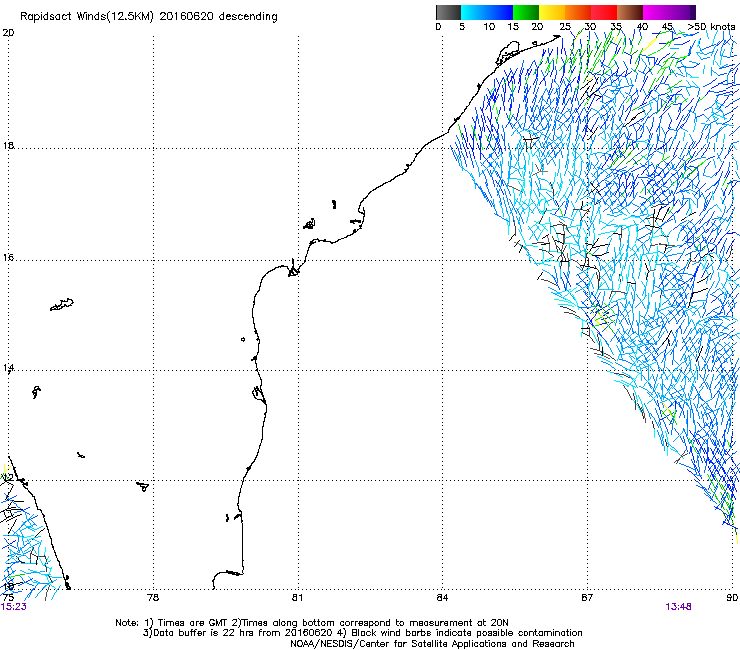Click the '25' legend scale label

(x=564, y=26)
